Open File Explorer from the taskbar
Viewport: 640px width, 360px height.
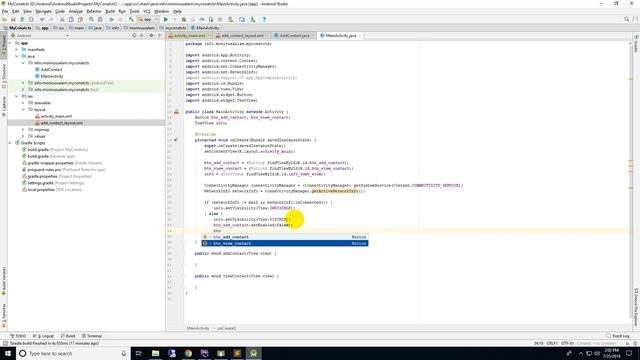coord(156,353)
